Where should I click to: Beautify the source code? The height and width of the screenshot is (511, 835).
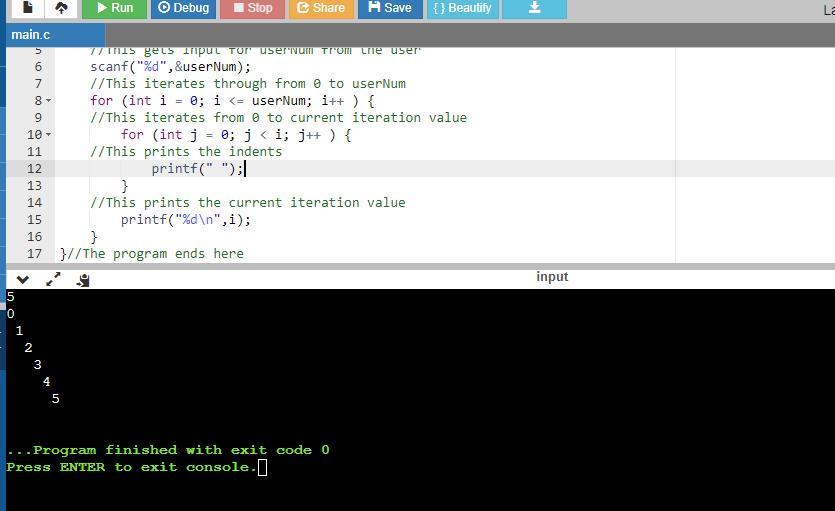tap(462, 8)
